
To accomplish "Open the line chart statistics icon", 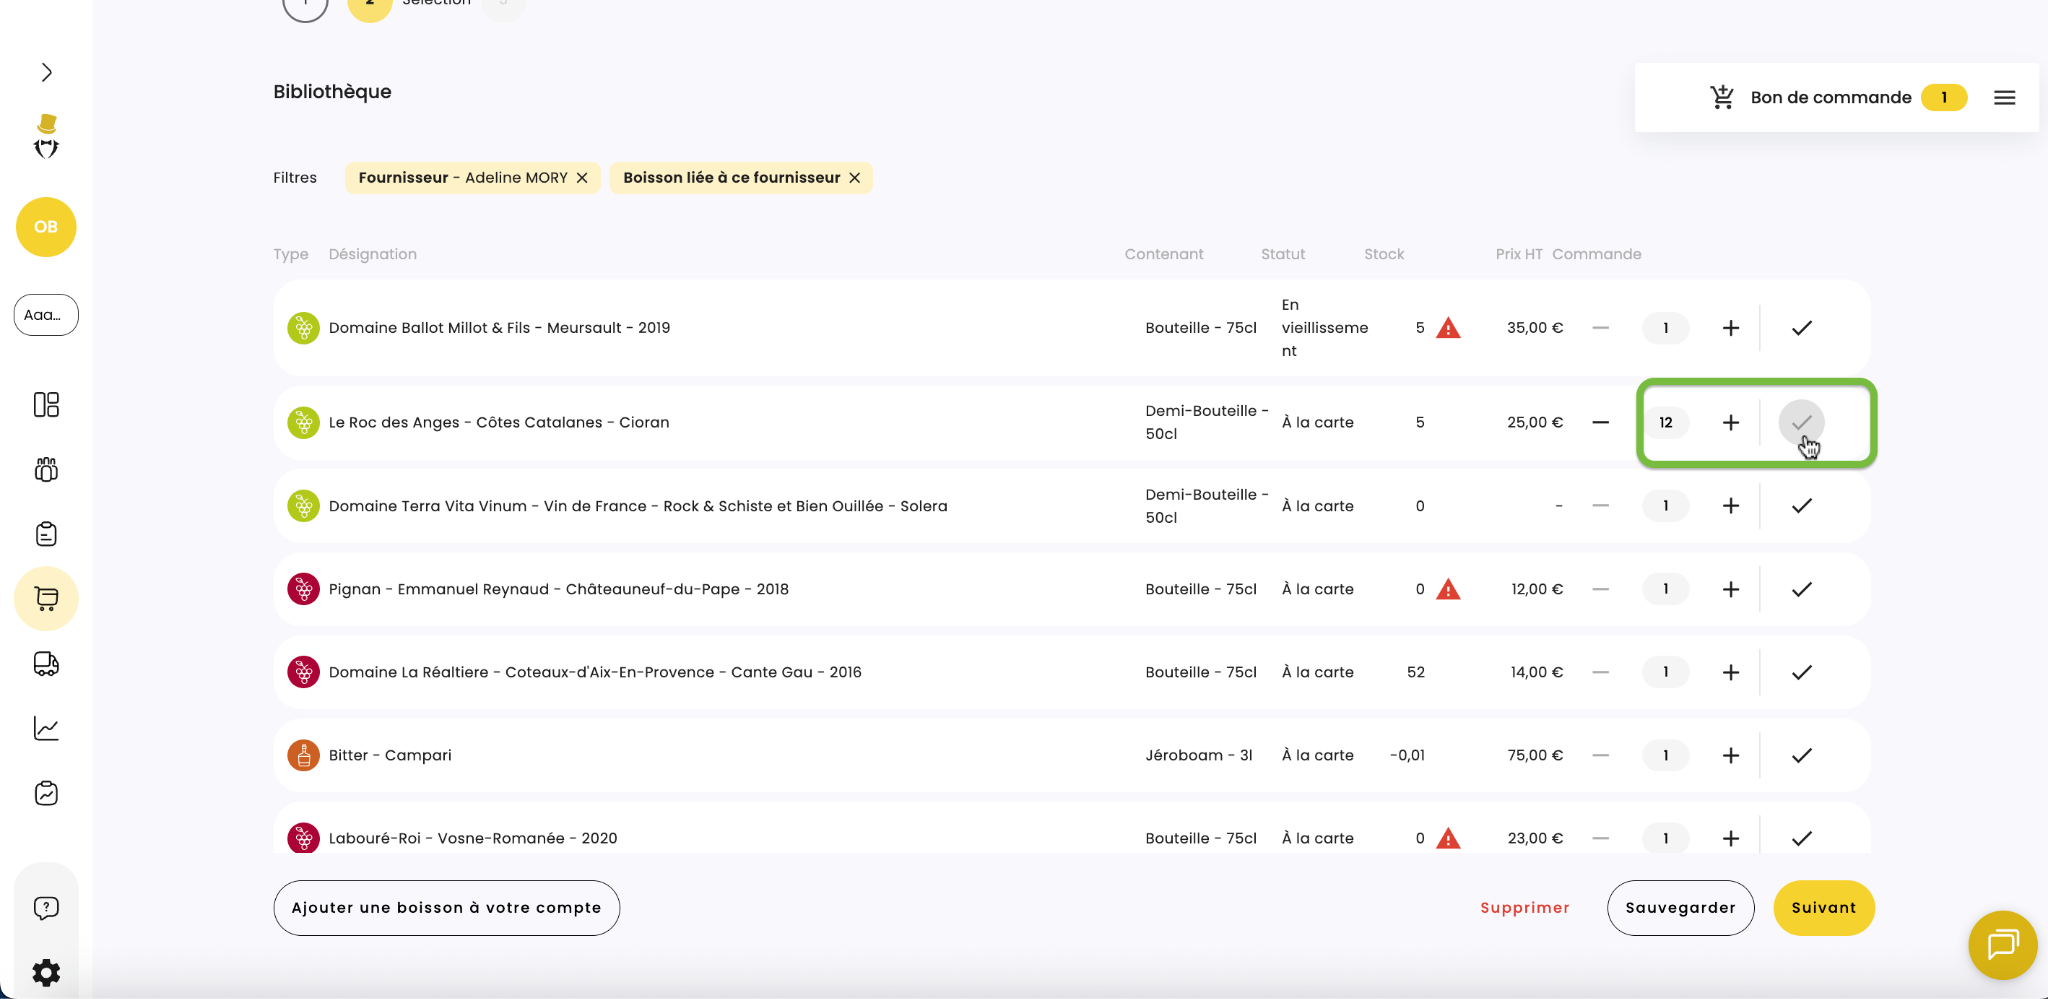I will tap(46, 728).
